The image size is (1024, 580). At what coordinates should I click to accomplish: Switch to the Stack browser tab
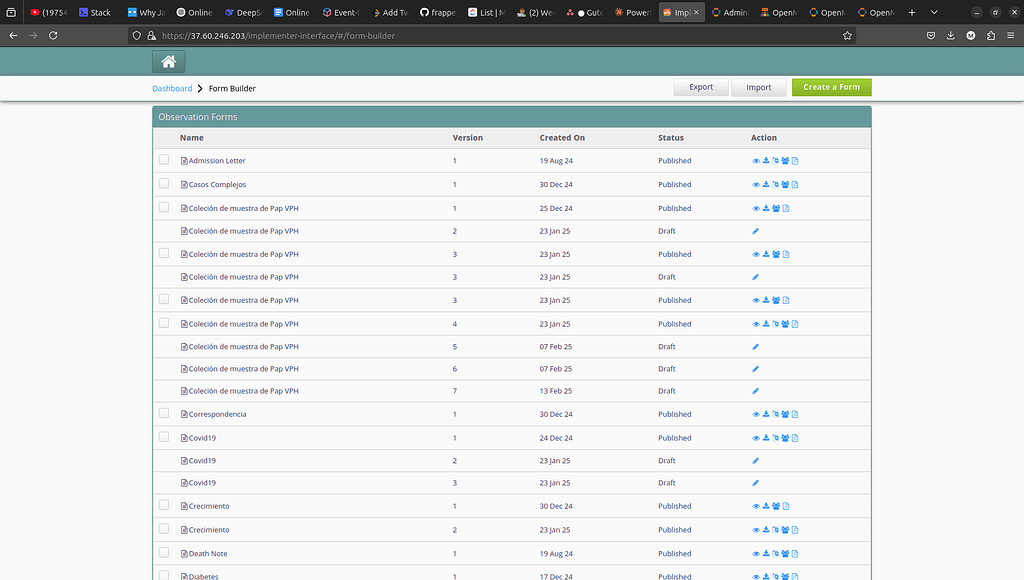(95, 12)
